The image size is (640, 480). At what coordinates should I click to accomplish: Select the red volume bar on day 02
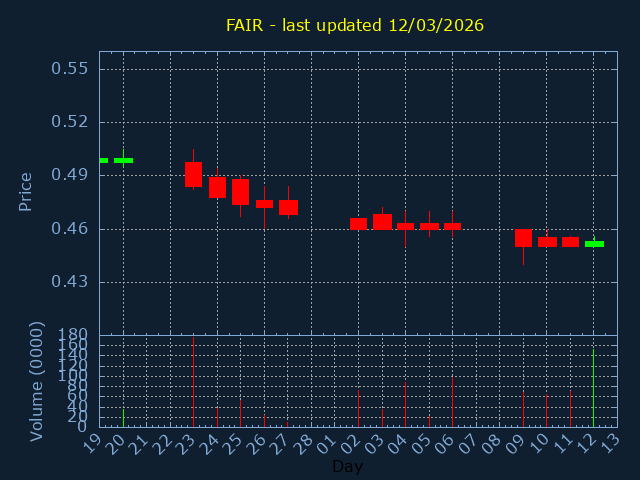click(358, 407)
